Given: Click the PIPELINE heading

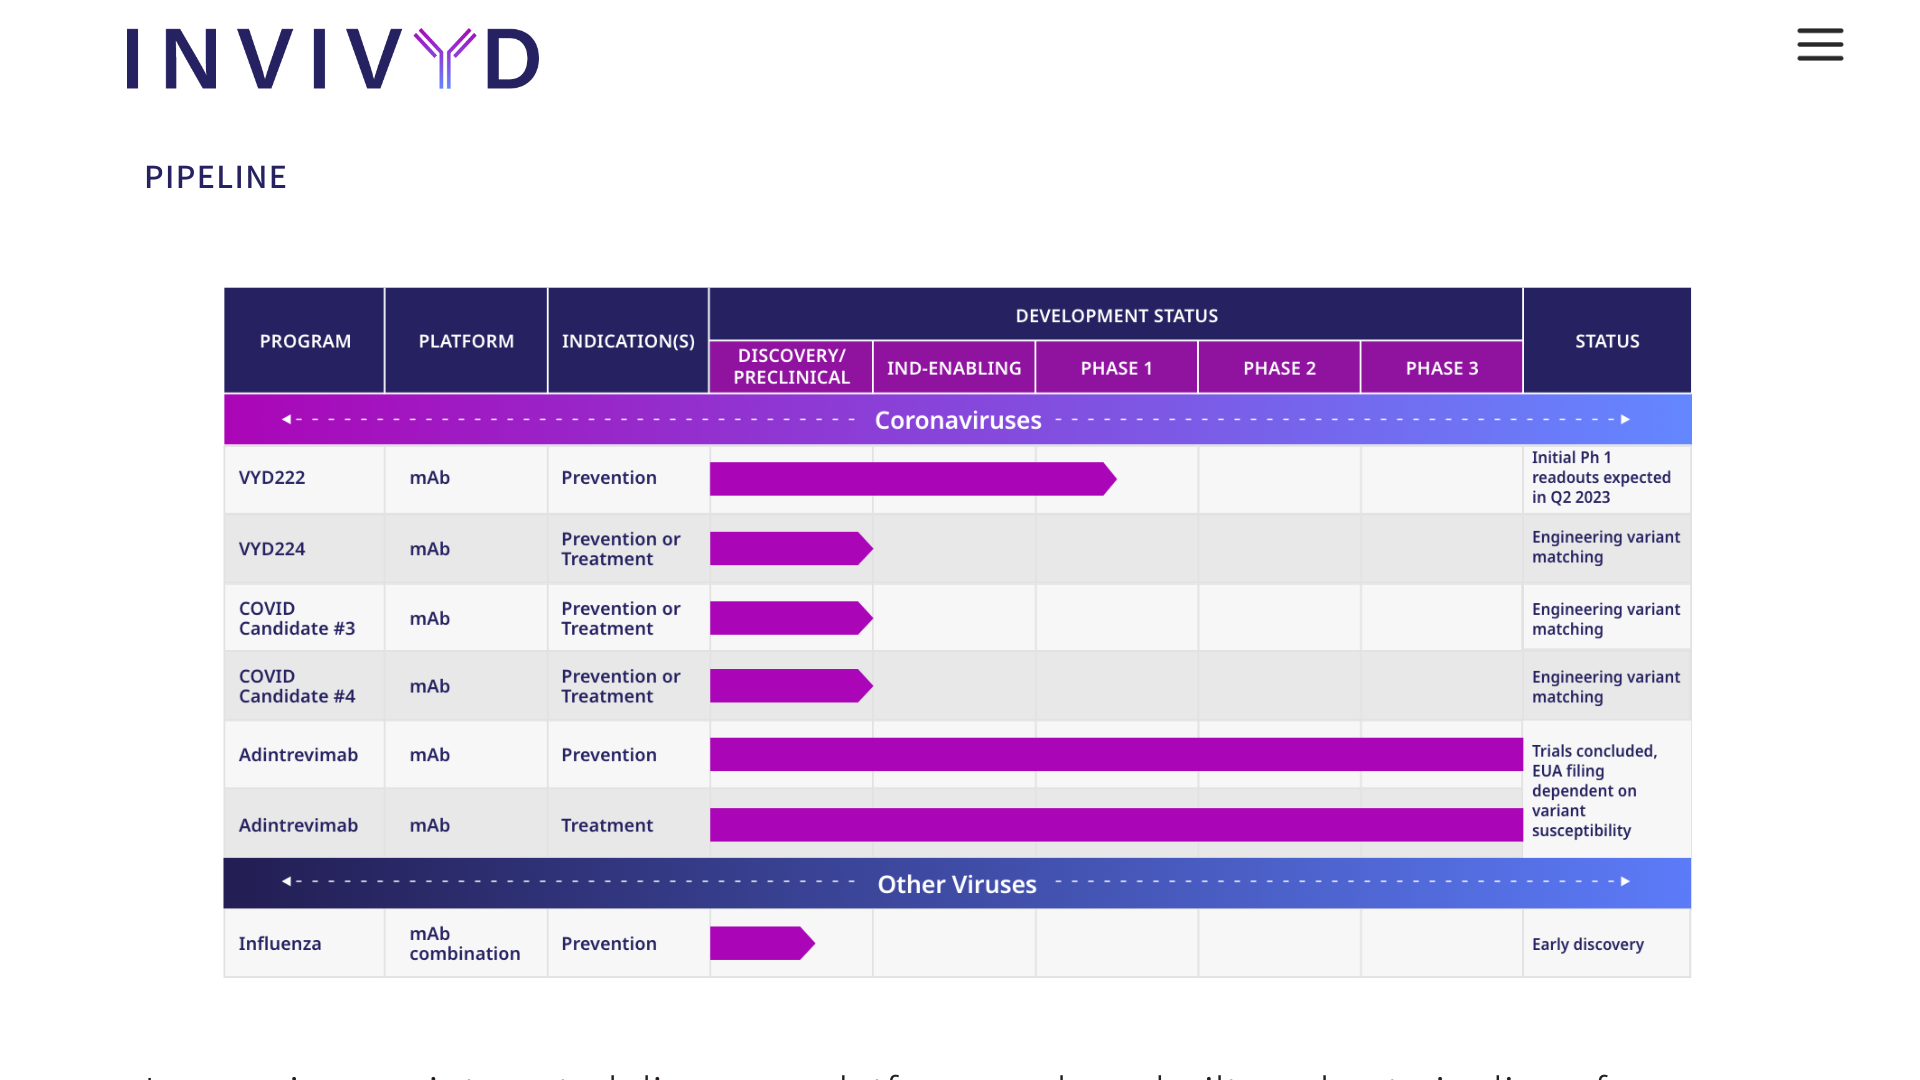Looking at the screenshot, I should click(x=216, y=177).
